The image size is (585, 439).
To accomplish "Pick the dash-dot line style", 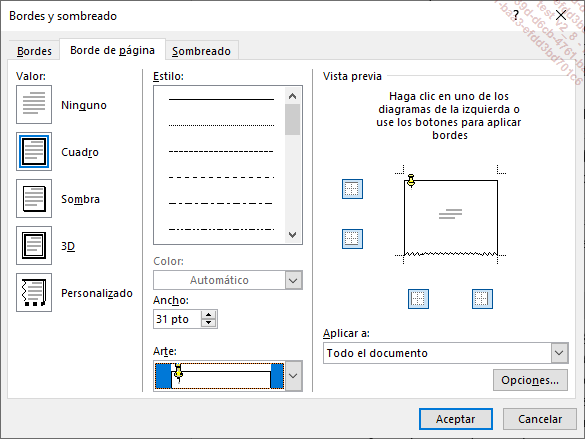I will pos(221,203).
